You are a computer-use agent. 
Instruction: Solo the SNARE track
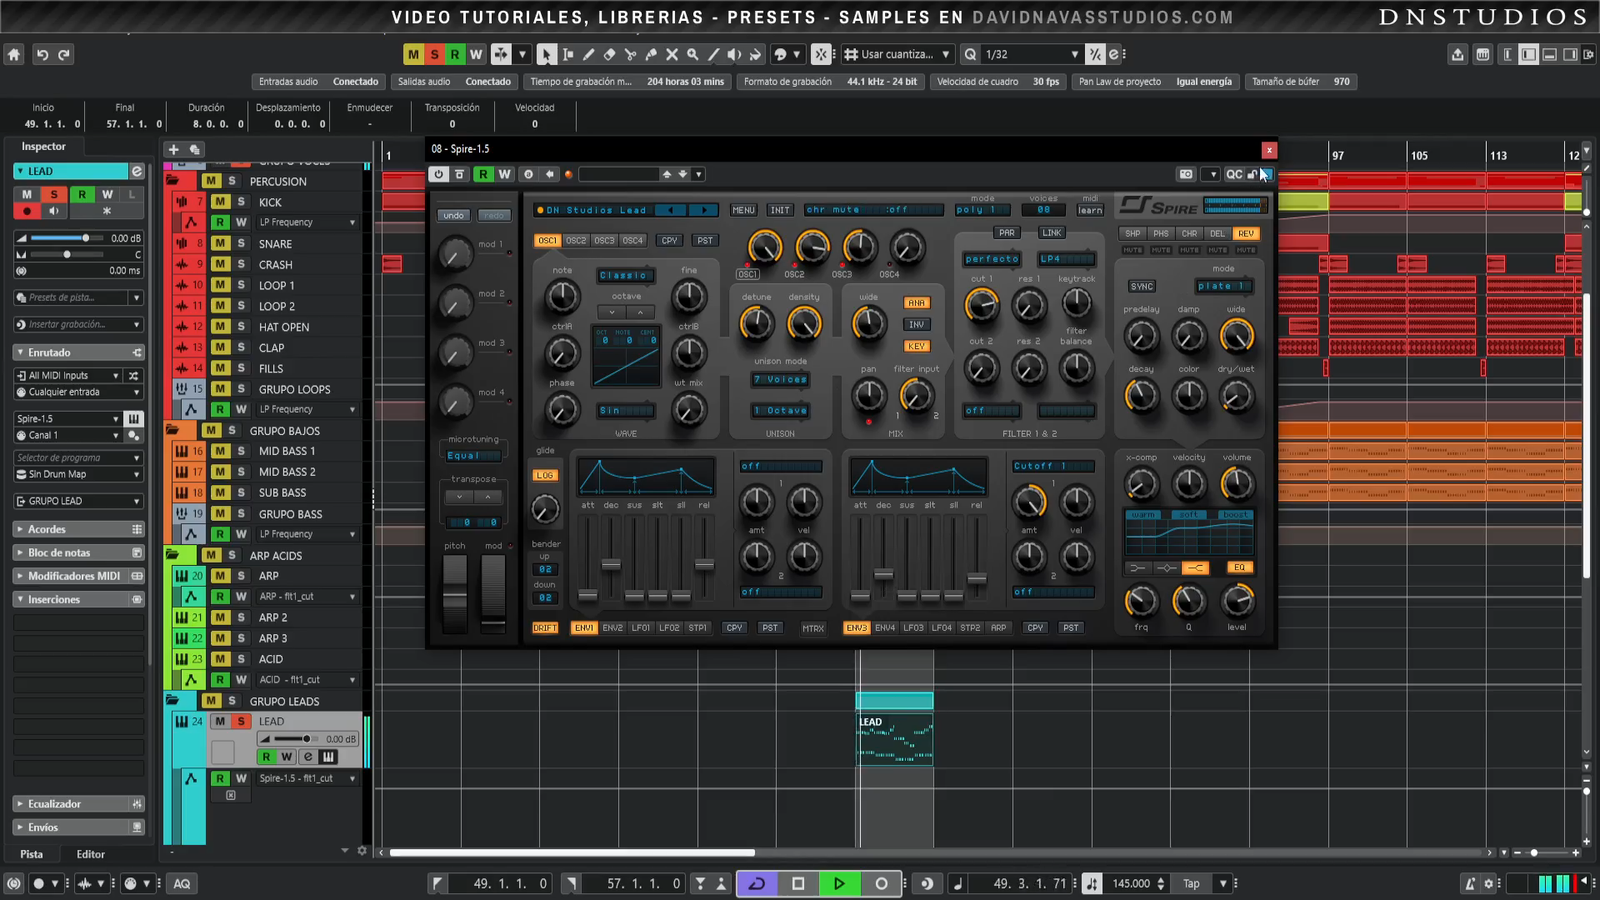[241, 243]
